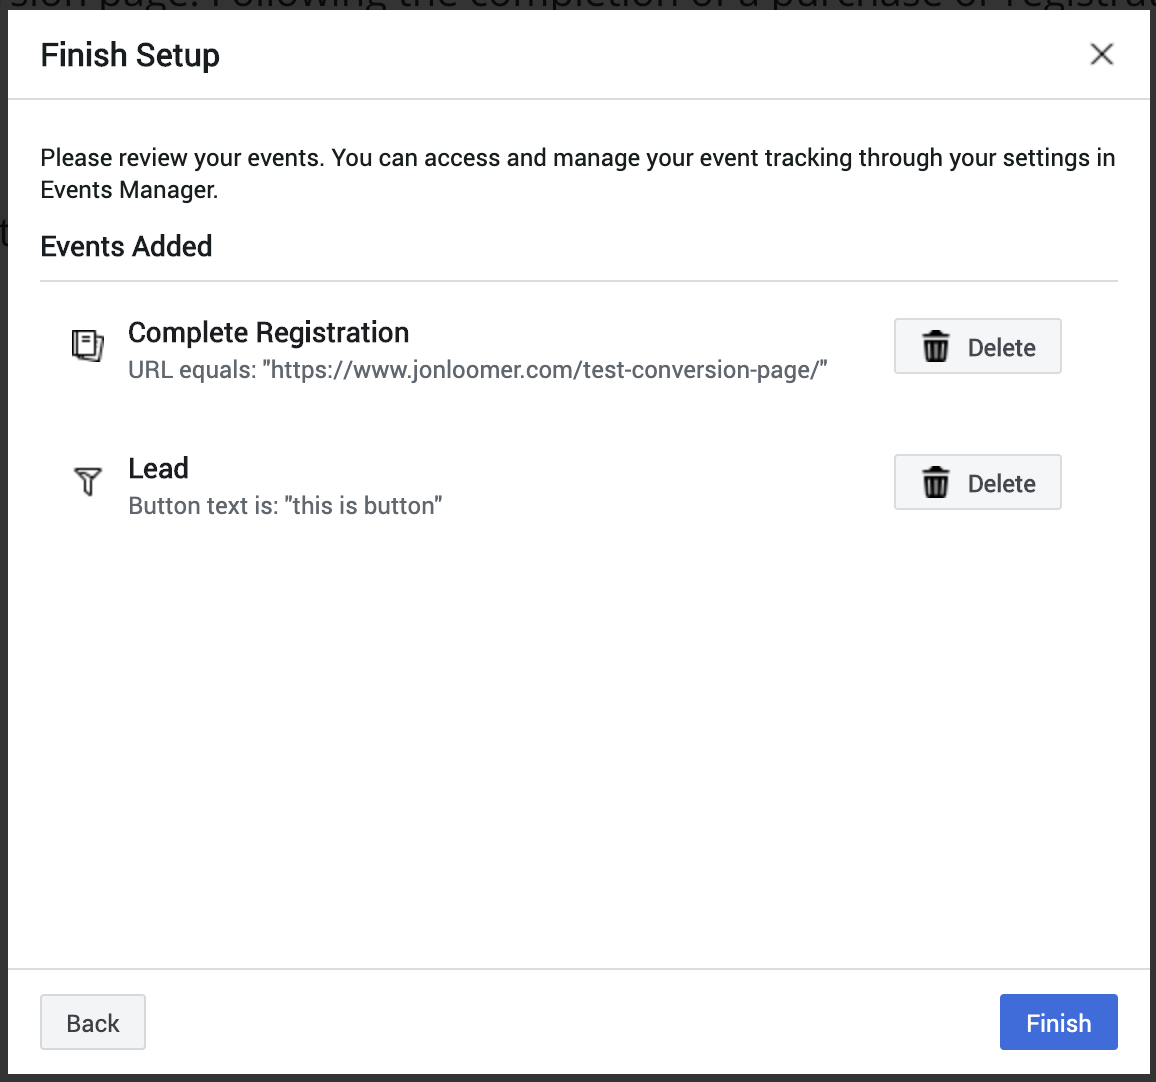
Task: Click trash icon for Complete Registration event
Action: 936,347
